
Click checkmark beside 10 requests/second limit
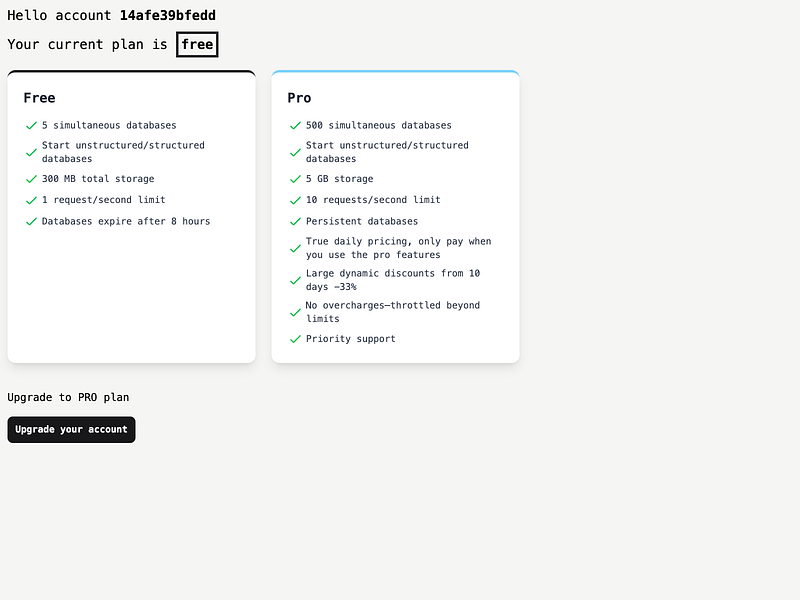point(295,200)
